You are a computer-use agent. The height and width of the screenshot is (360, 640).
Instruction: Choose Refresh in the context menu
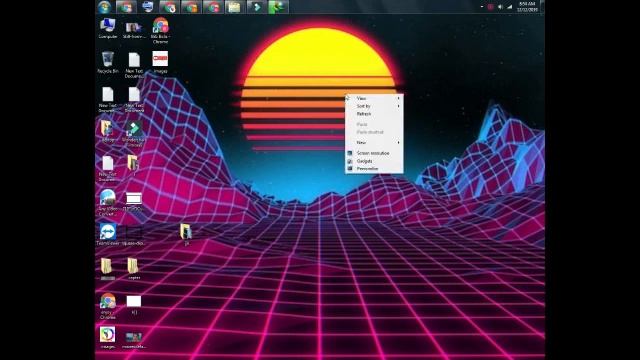(x=374, y=114)
